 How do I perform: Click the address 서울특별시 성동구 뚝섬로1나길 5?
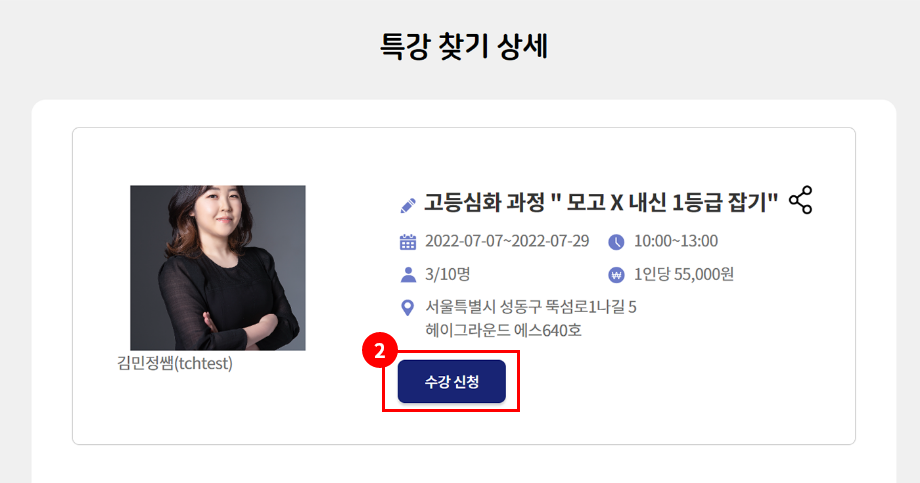[x=531, y=307]
